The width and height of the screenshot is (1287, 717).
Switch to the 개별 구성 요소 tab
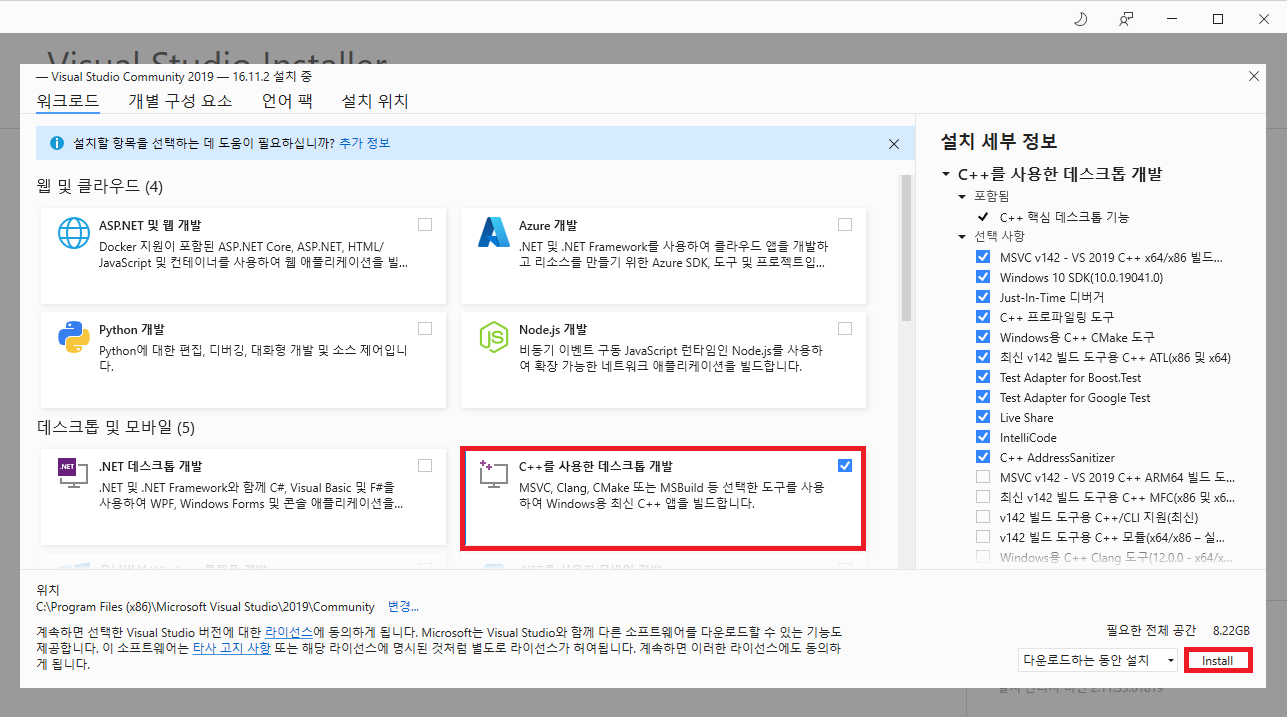(x=180, y=101)
